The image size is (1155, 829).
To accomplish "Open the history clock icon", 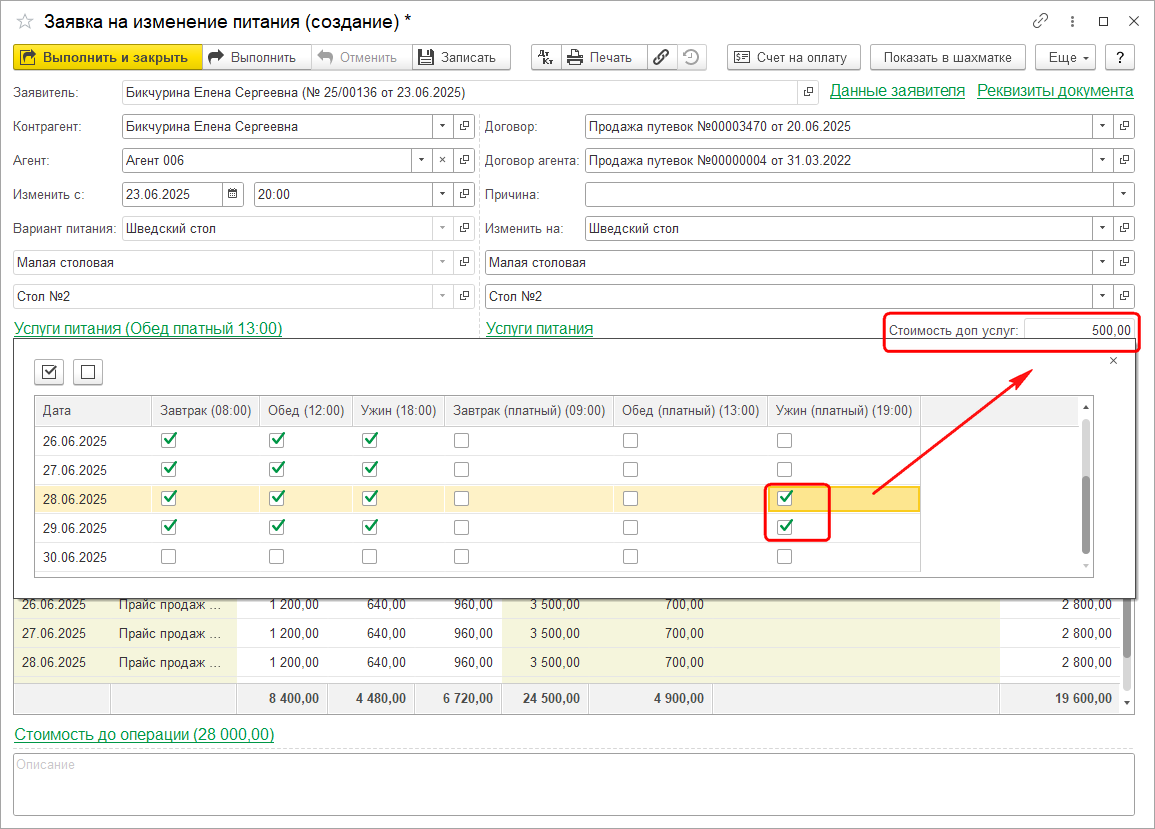I will pyautogui.click(x=691, y=57).
